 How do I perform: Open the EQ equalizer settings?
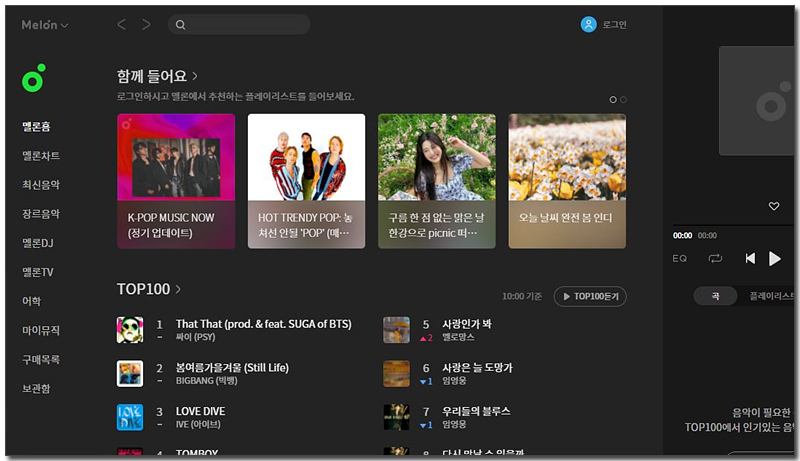coord(679,259)
